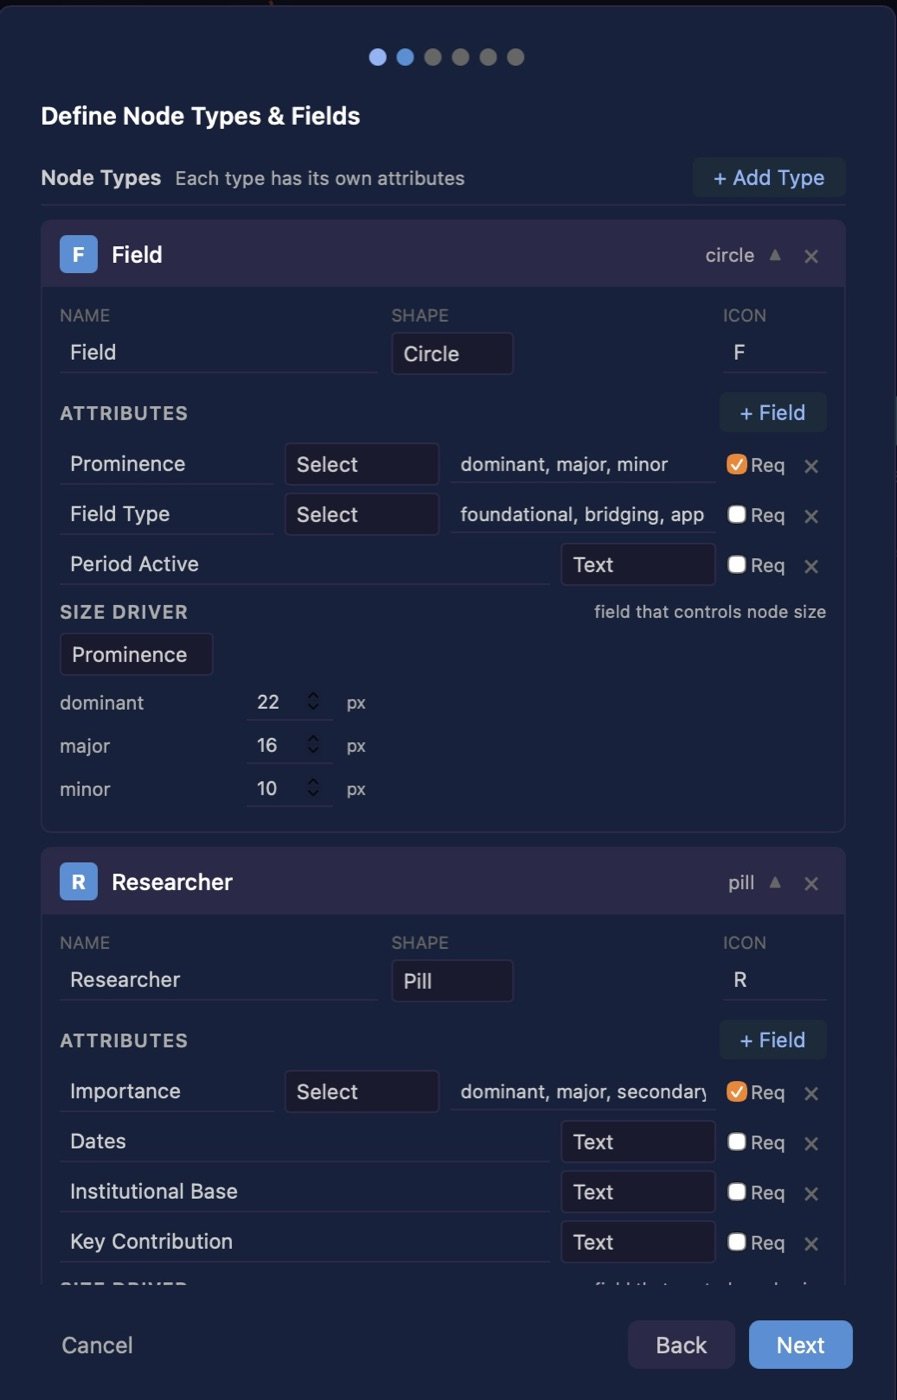Go to the third wizard step dot

pyautogui.click(x=433, y=57)
